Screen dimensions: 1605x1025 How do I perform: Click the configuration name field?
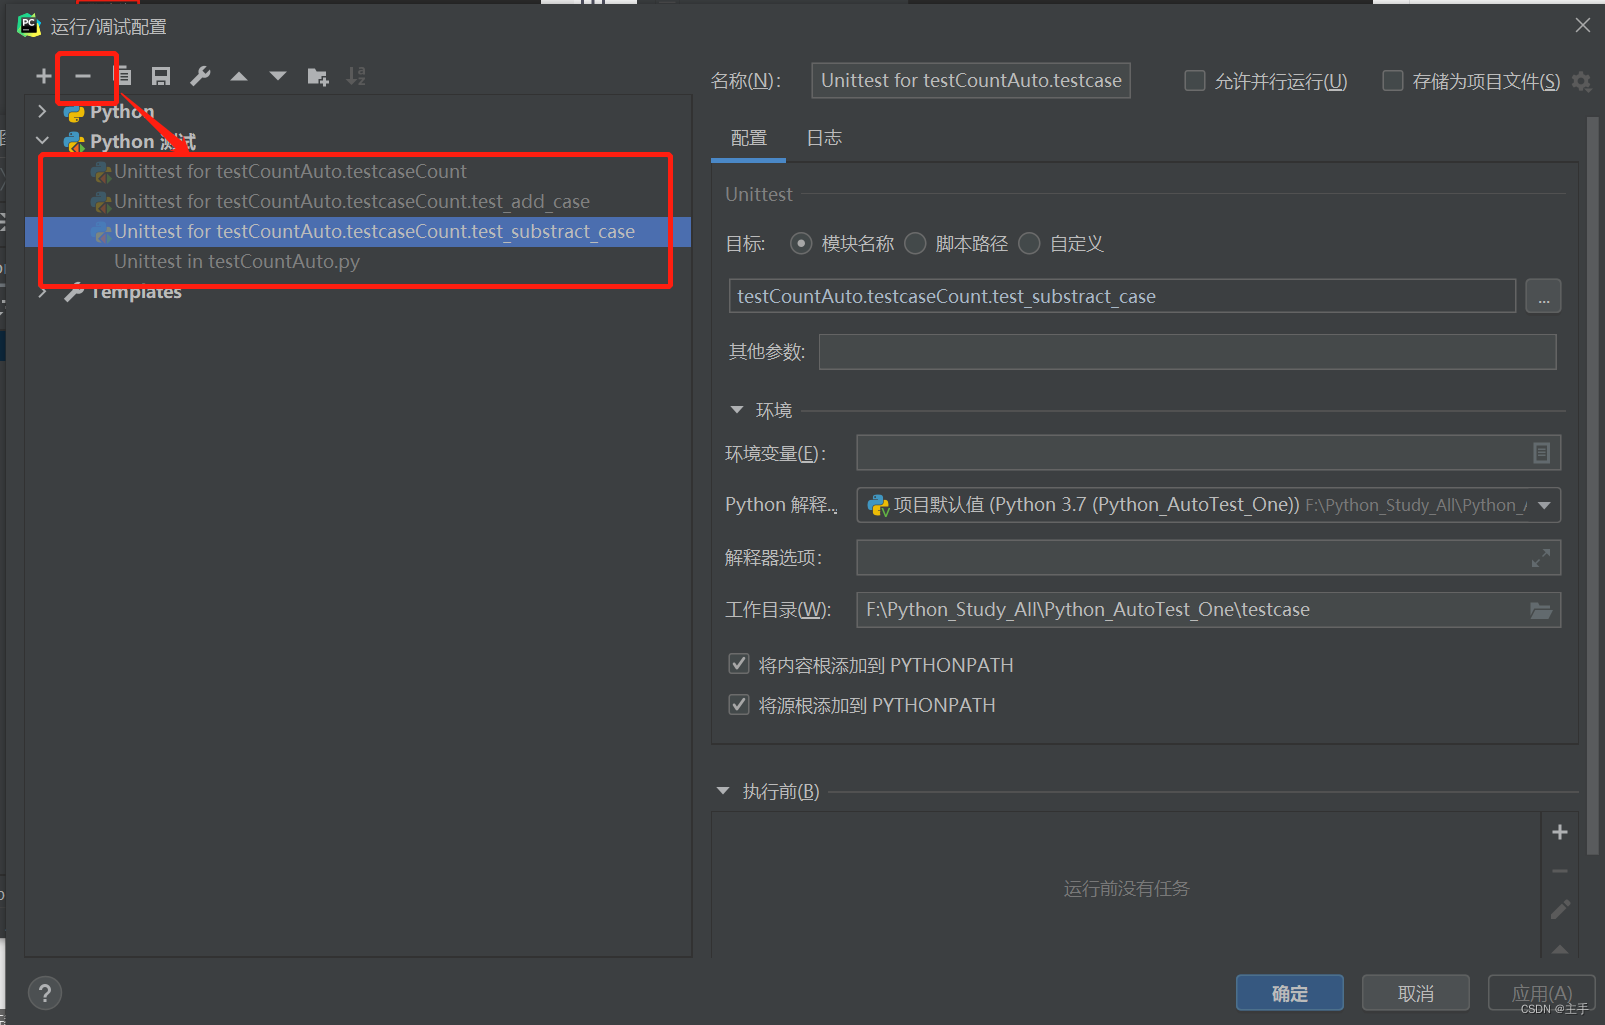coord(971,81)
